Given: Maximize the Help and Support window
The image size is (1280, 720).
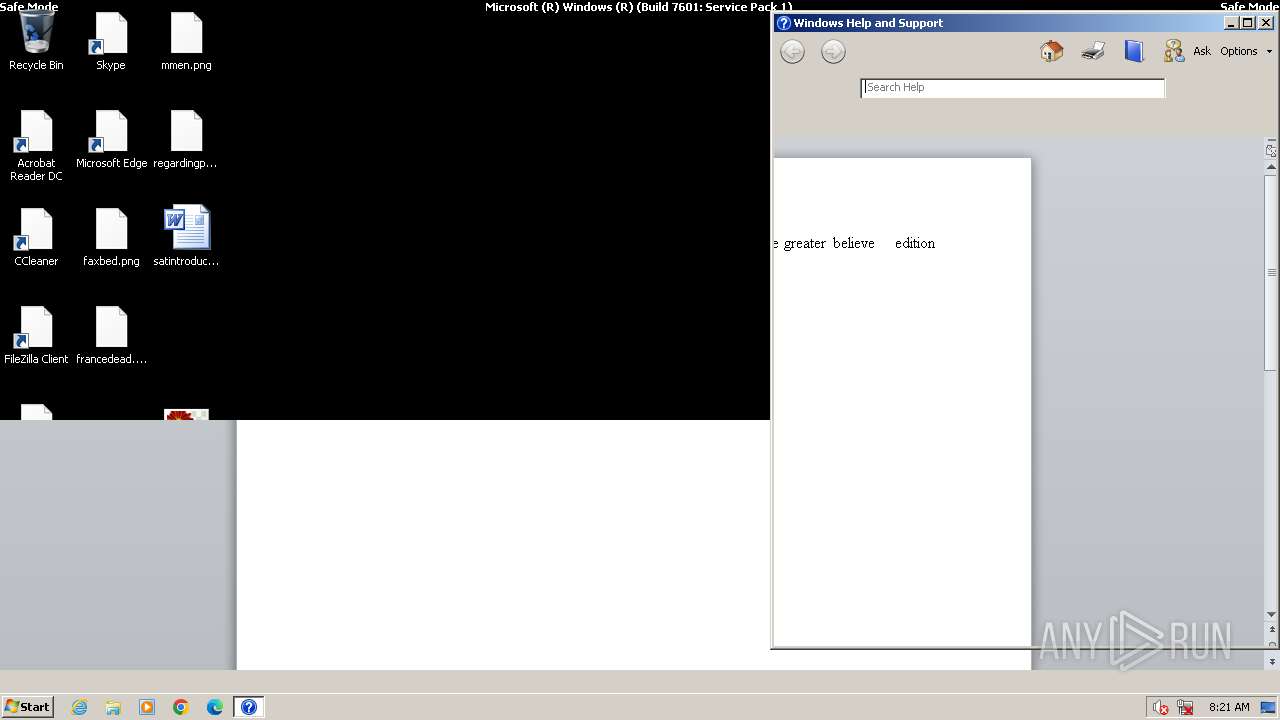Looking at the screenshot, I should 1248,23.
